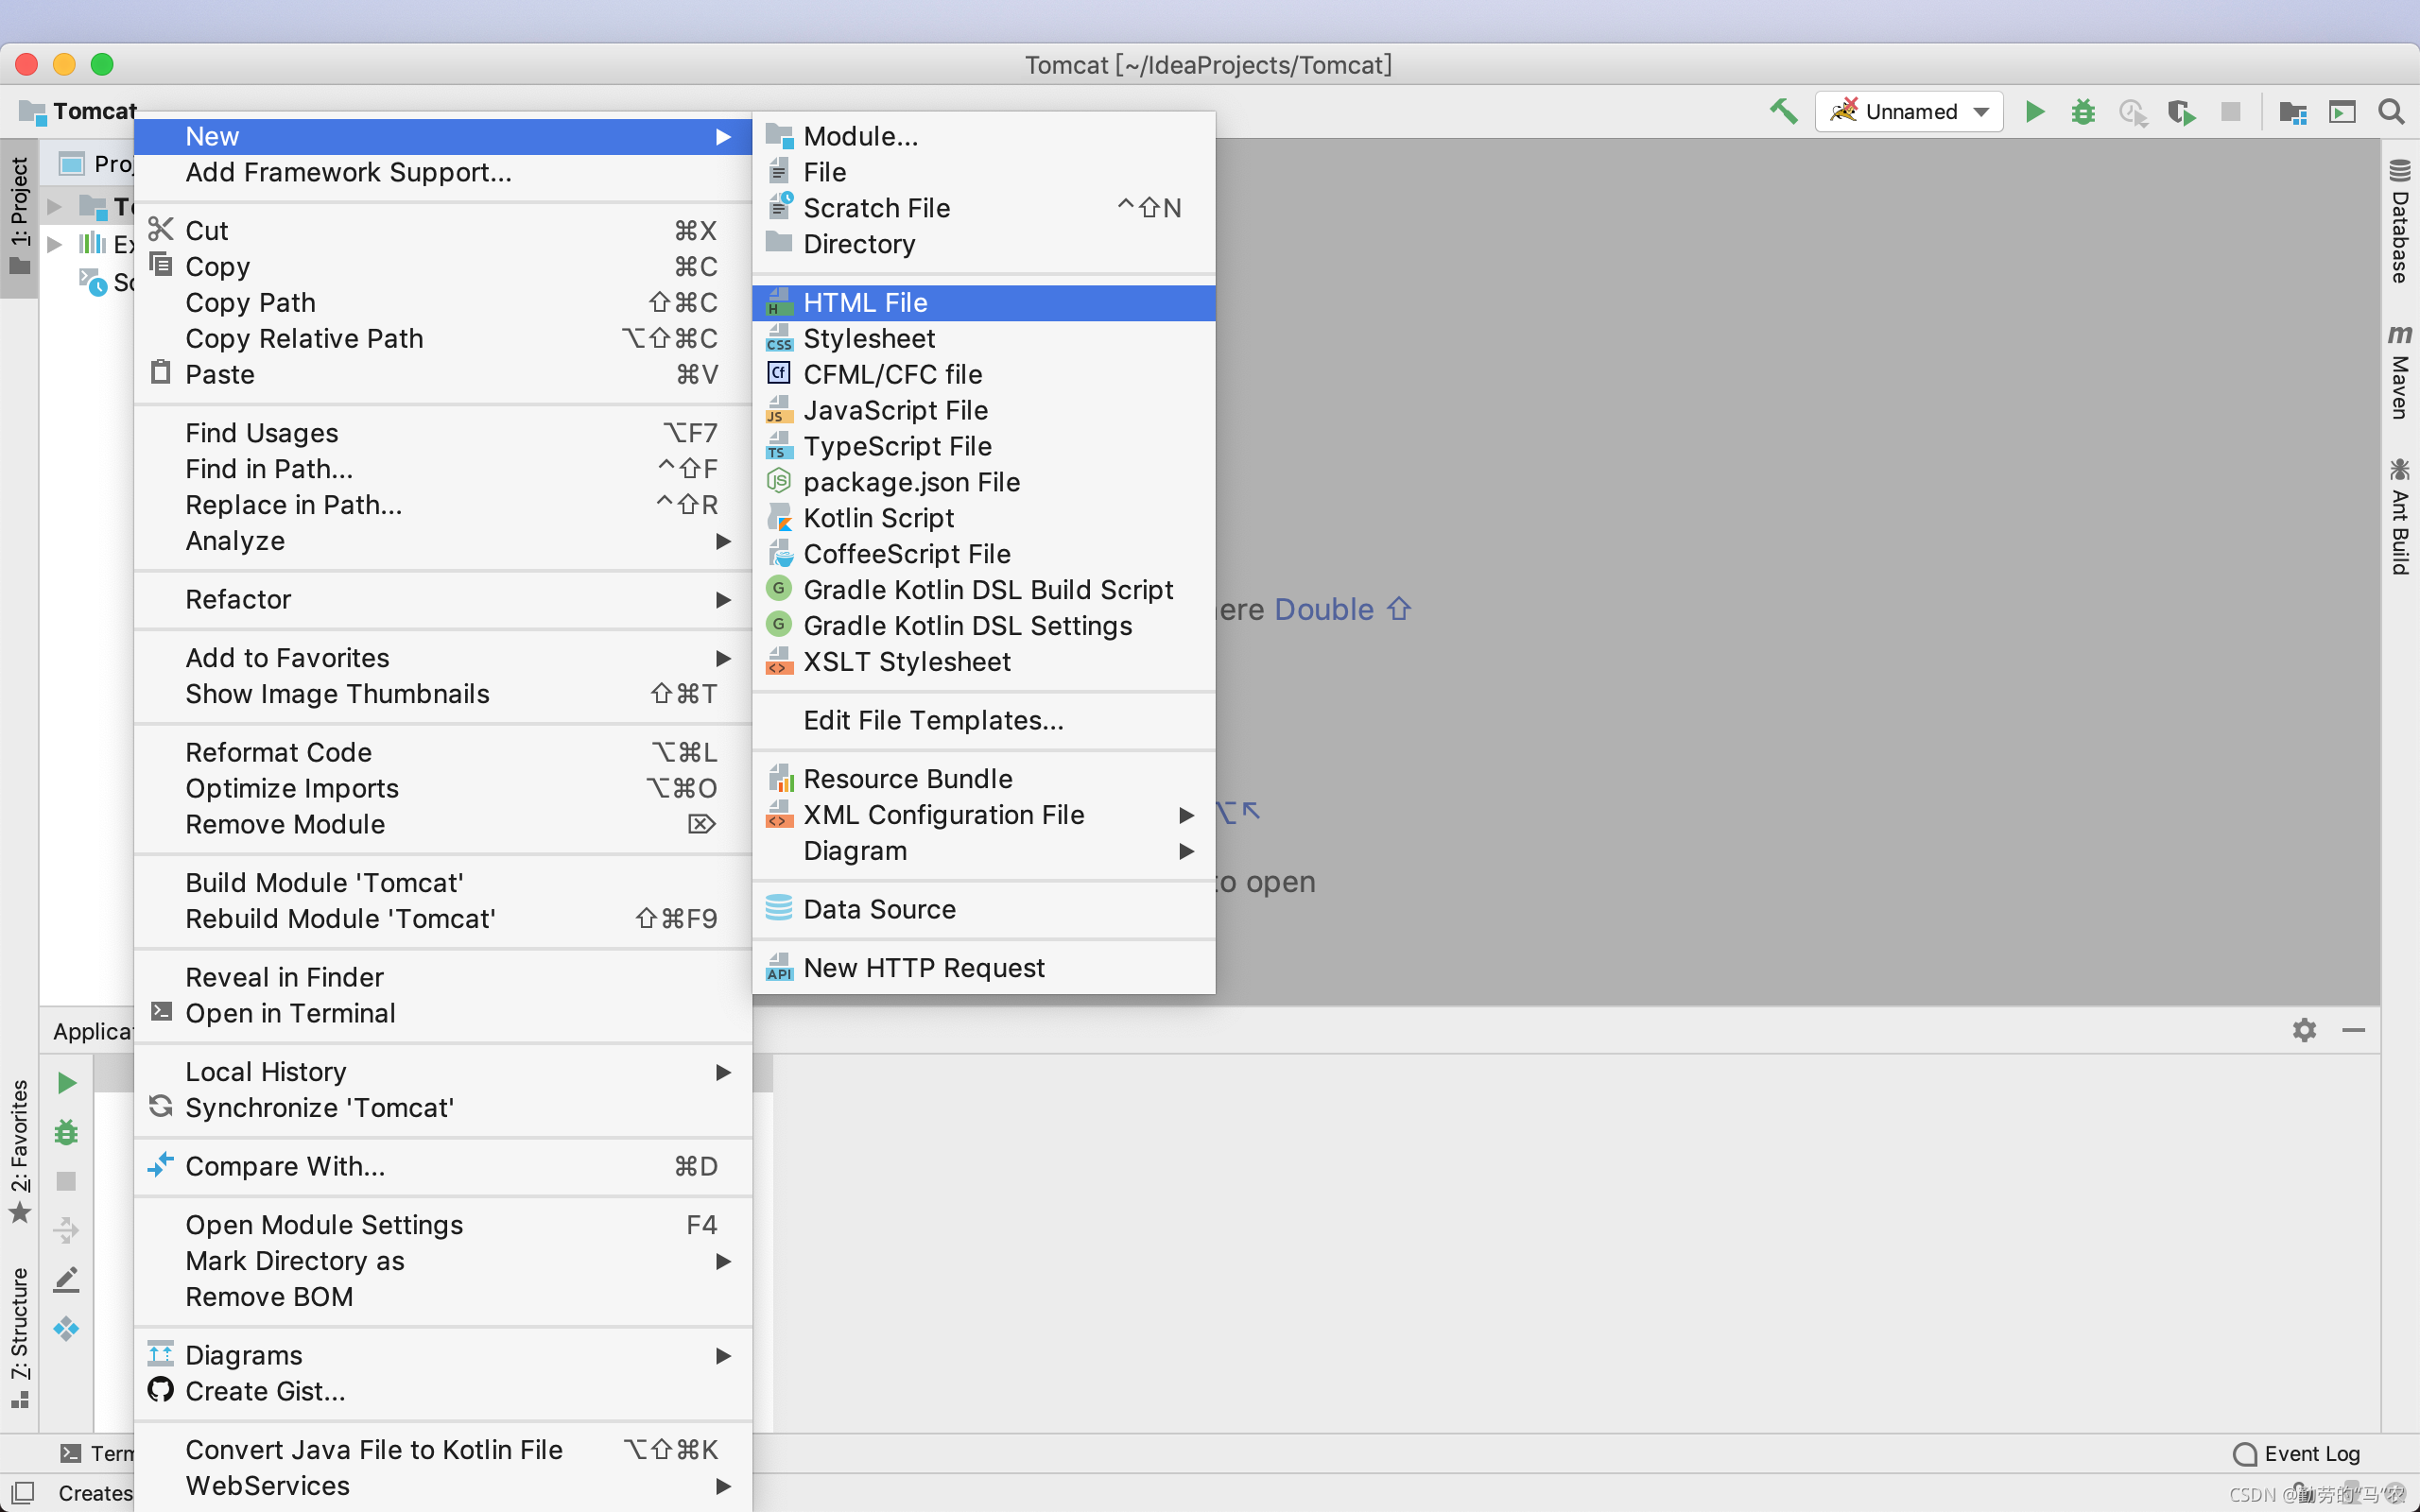2420x1512 pixels.
Task: Open the Event Log
Action: coord(2296,1453)
